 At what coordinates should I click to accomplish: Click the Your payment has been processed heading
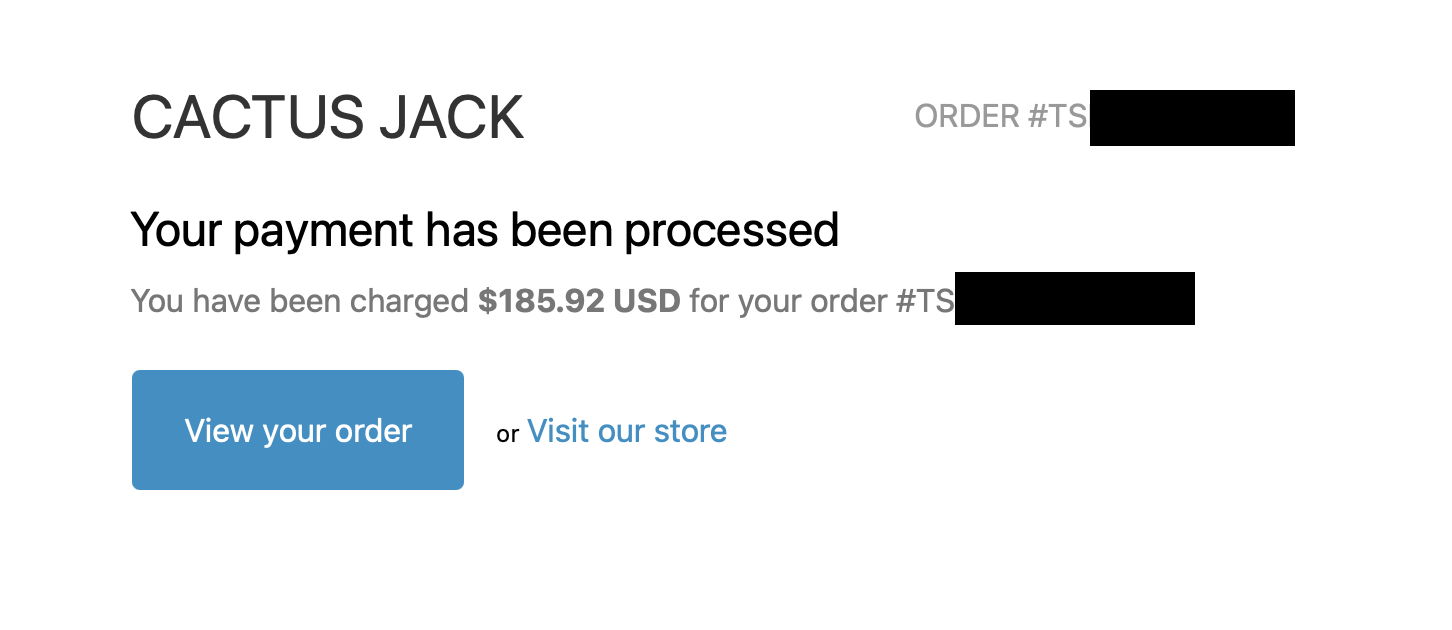click(x=485, y=230)
